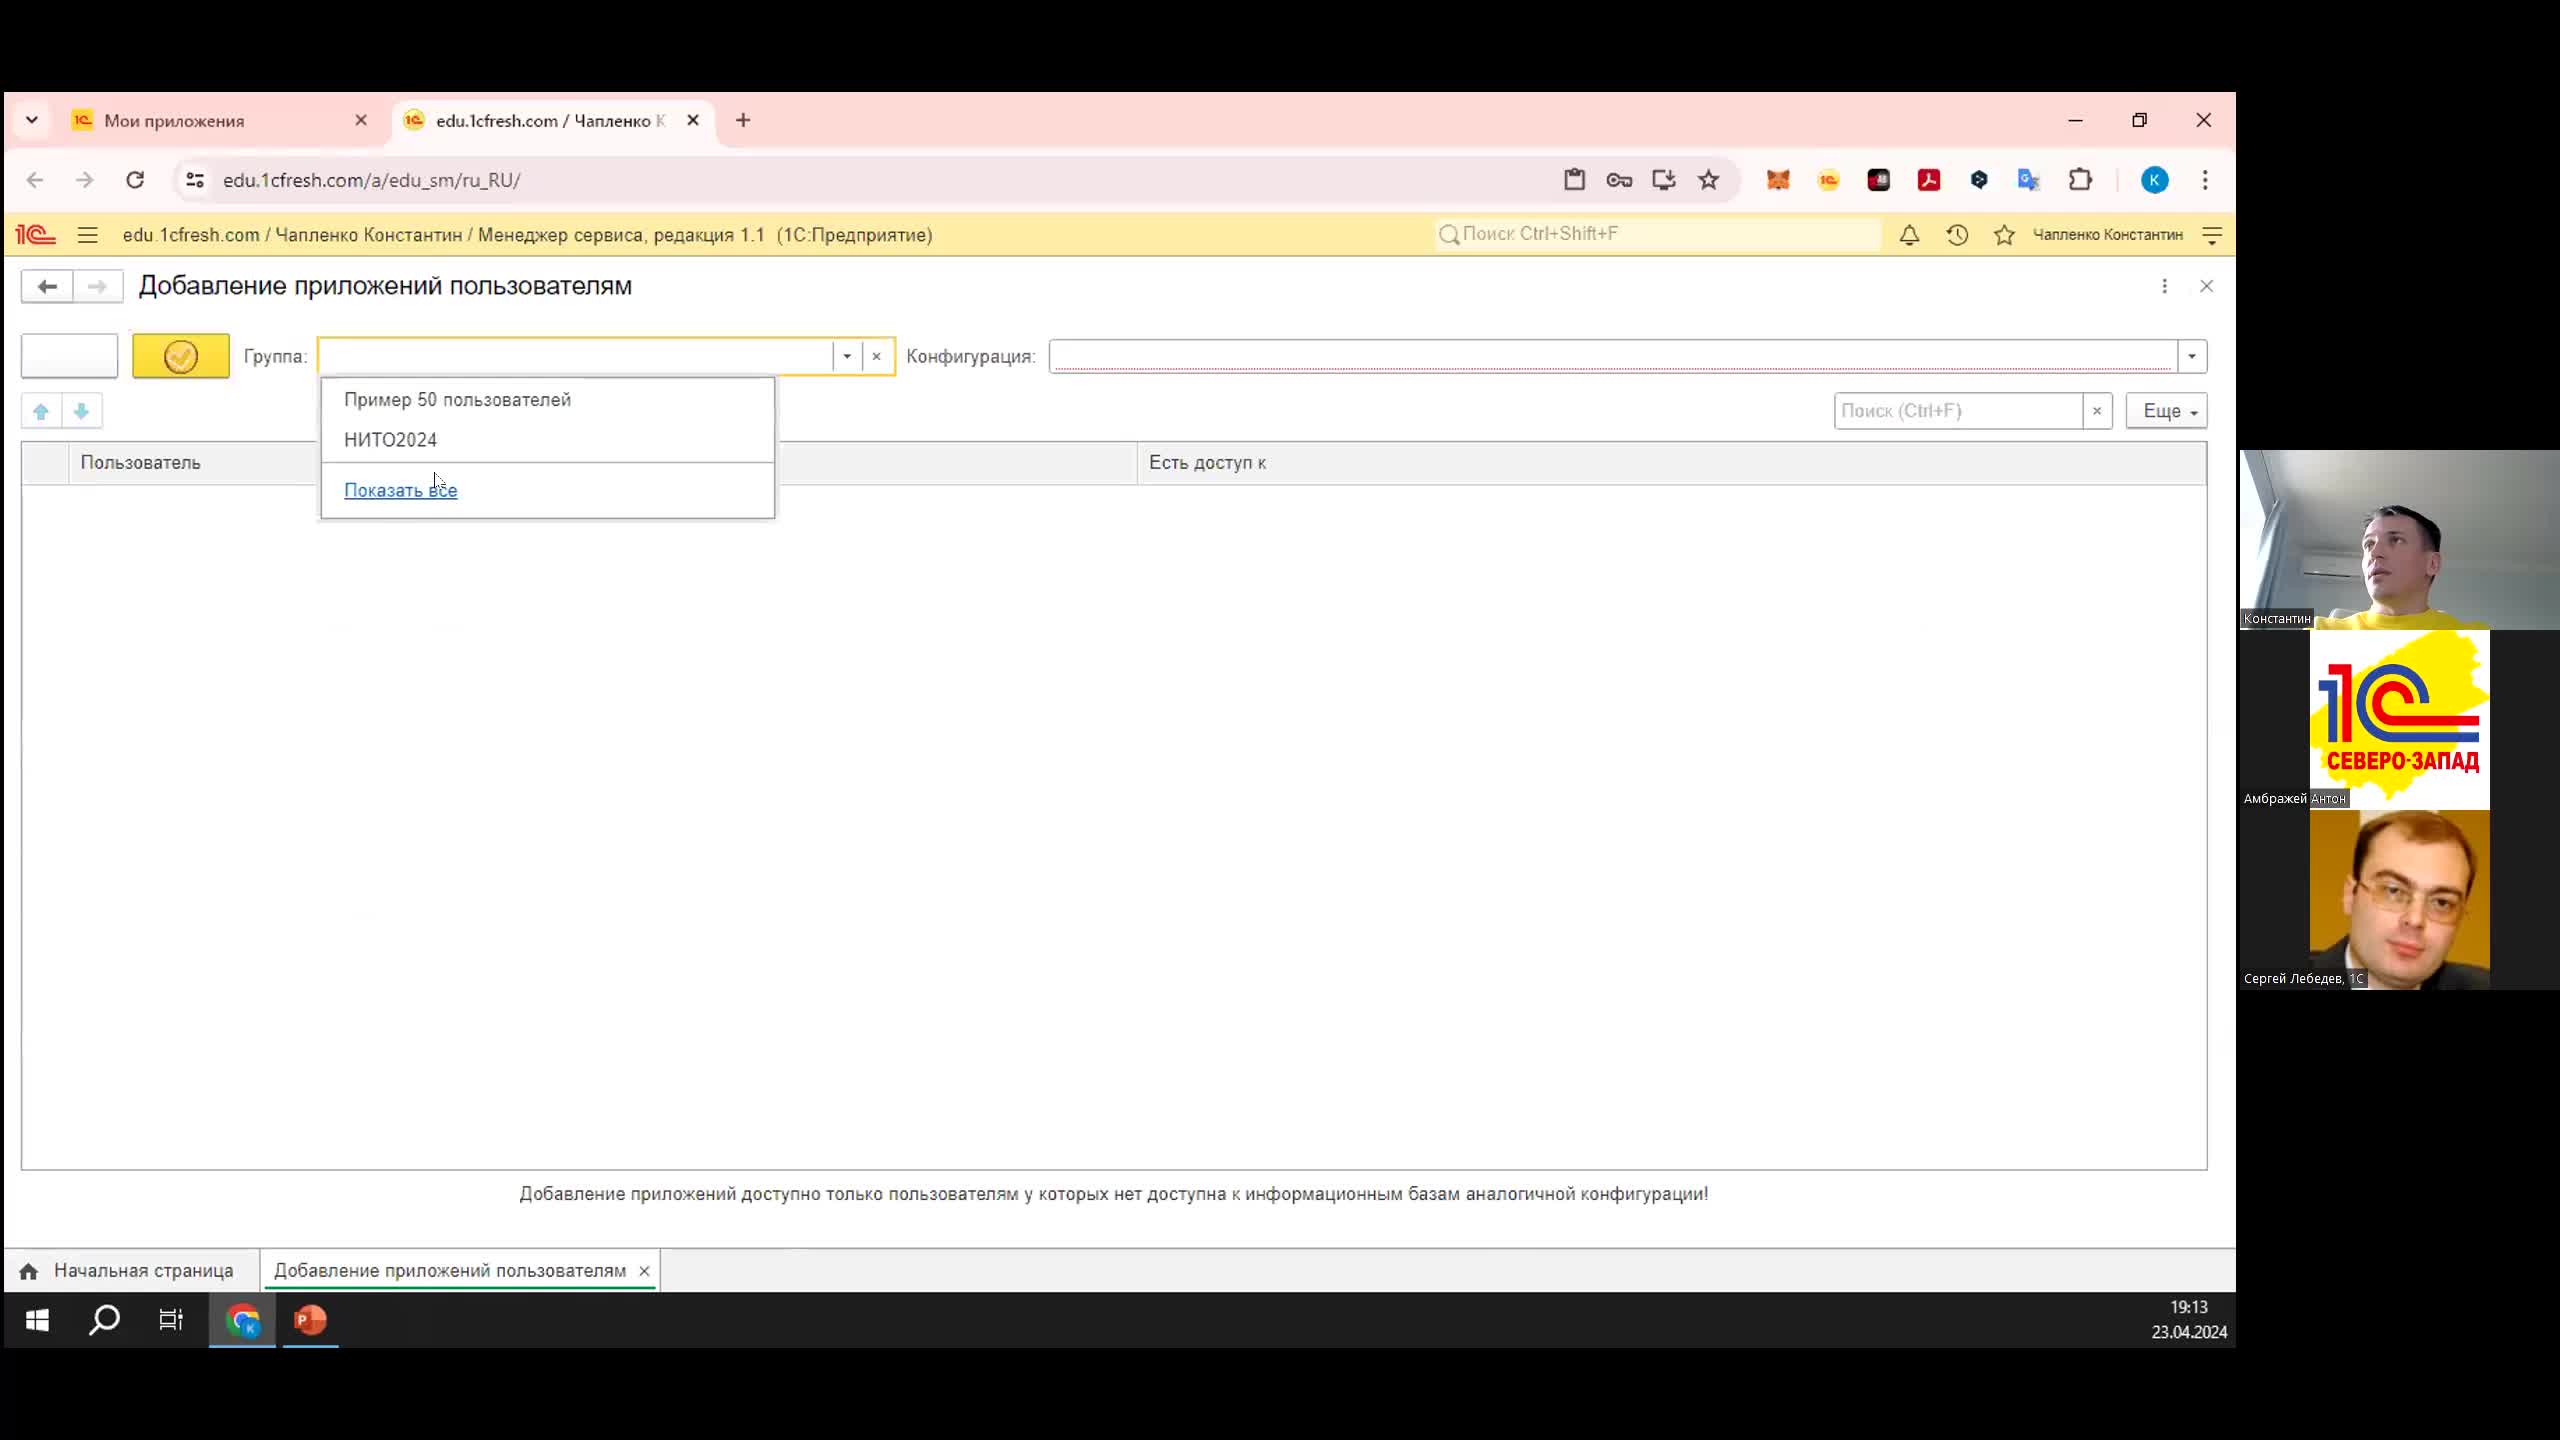Open the 1C main hamburger menu
Image resolution: width=2560 pixels, height=1440 pixels.
tap(88, 235)
